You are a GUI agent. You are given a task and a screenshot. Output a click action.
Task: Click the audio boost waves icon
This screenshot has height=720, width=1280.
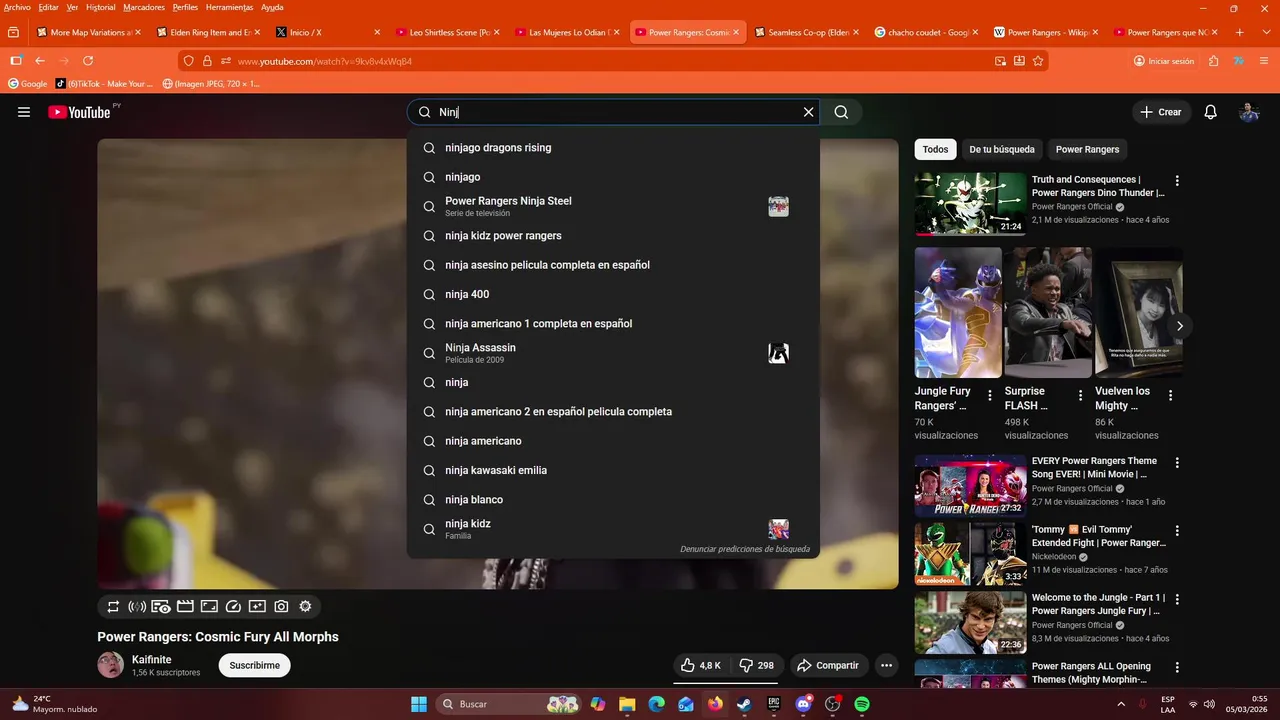tap(137, 606)
